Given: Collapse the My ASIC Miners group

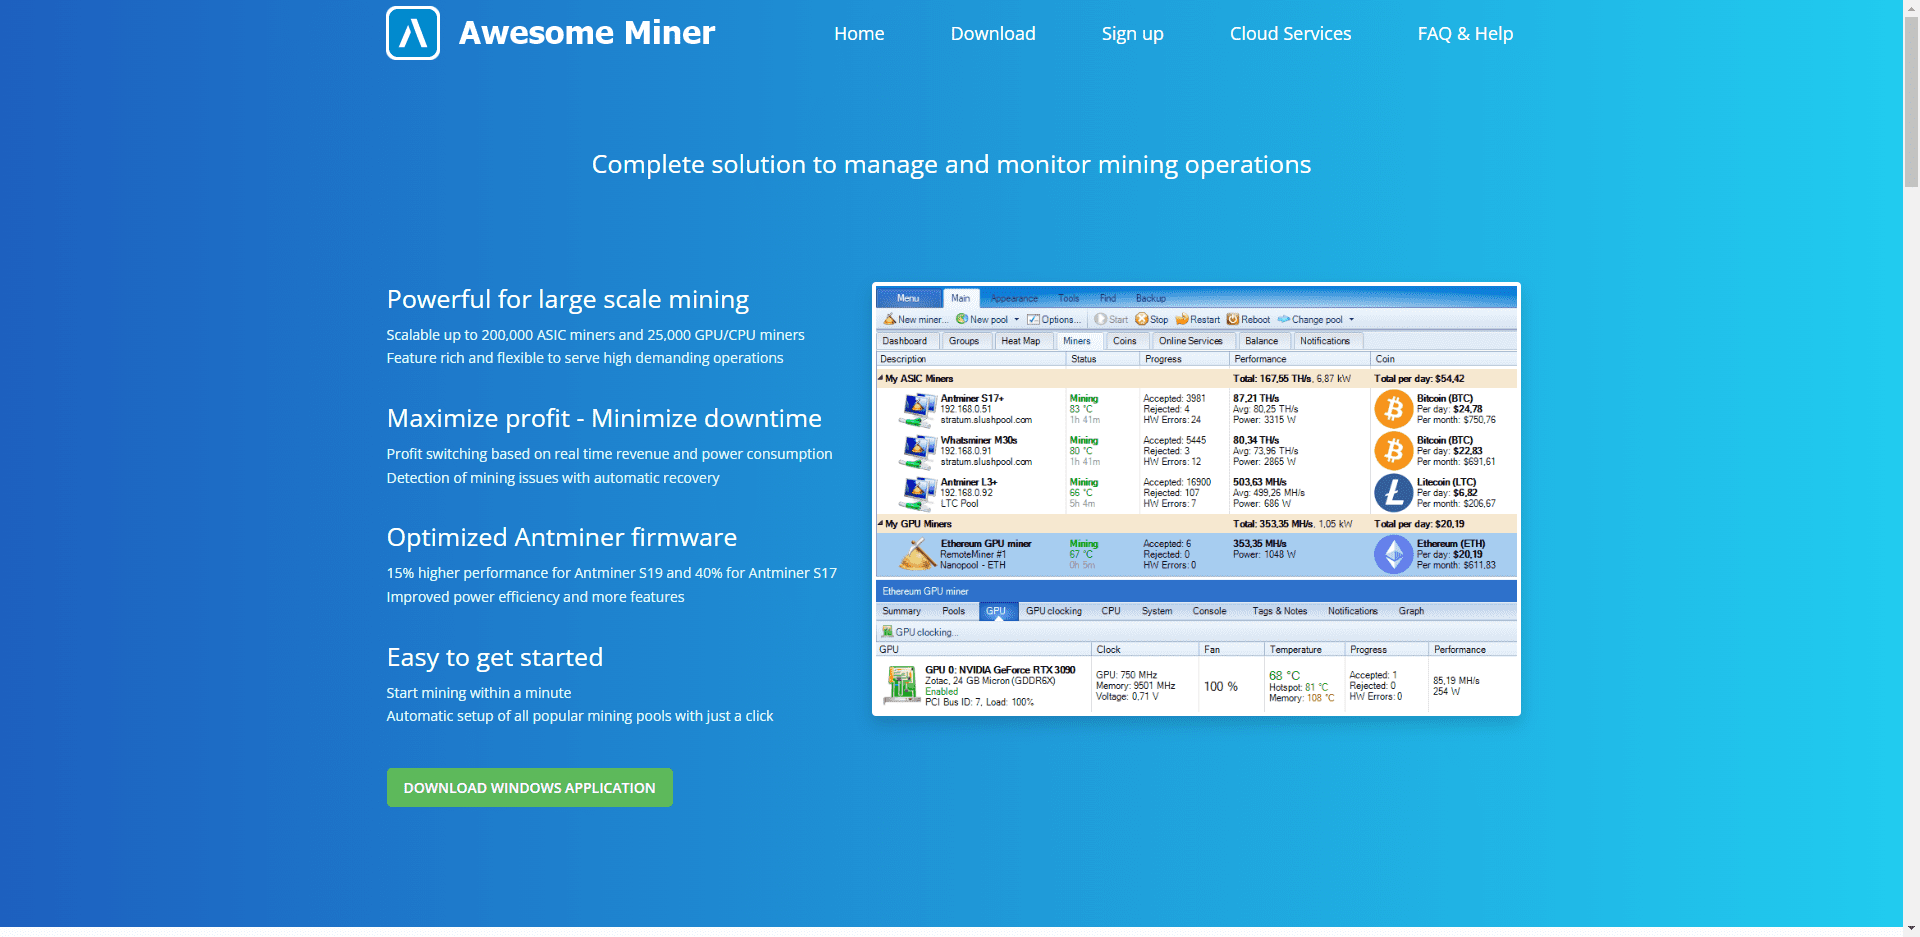Looking at the screenshot, I should [881, 378].
